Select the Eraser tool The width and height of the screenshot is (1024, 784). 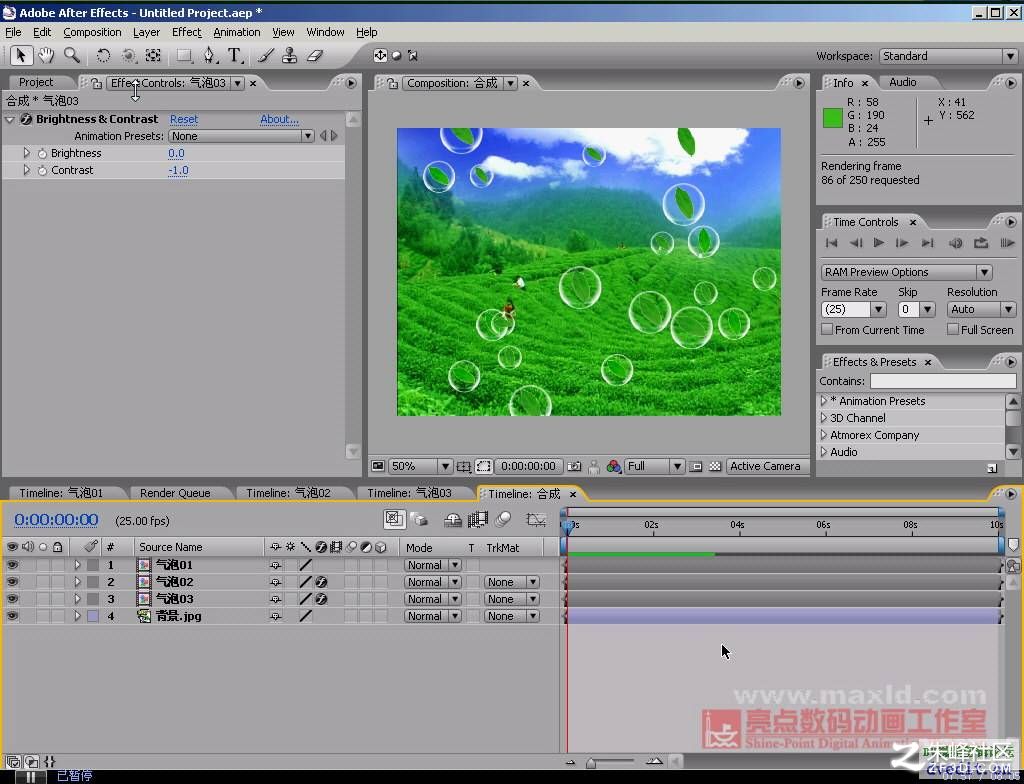tap(315, 56)
